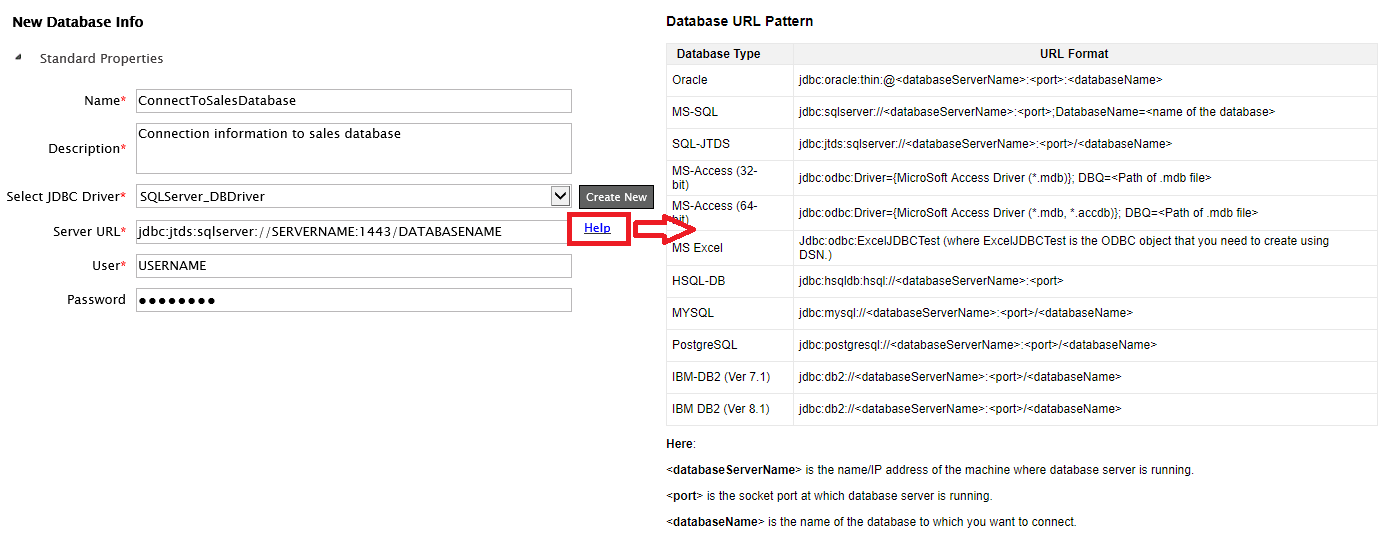Click the User input field
The image size is (1388, 538).
click(x=354, y=266)
